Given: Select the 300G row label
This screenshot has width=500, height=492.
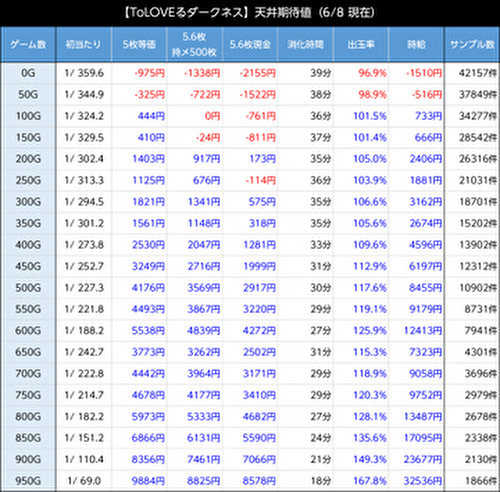Looking at the screenshot, I should (28, 202).
